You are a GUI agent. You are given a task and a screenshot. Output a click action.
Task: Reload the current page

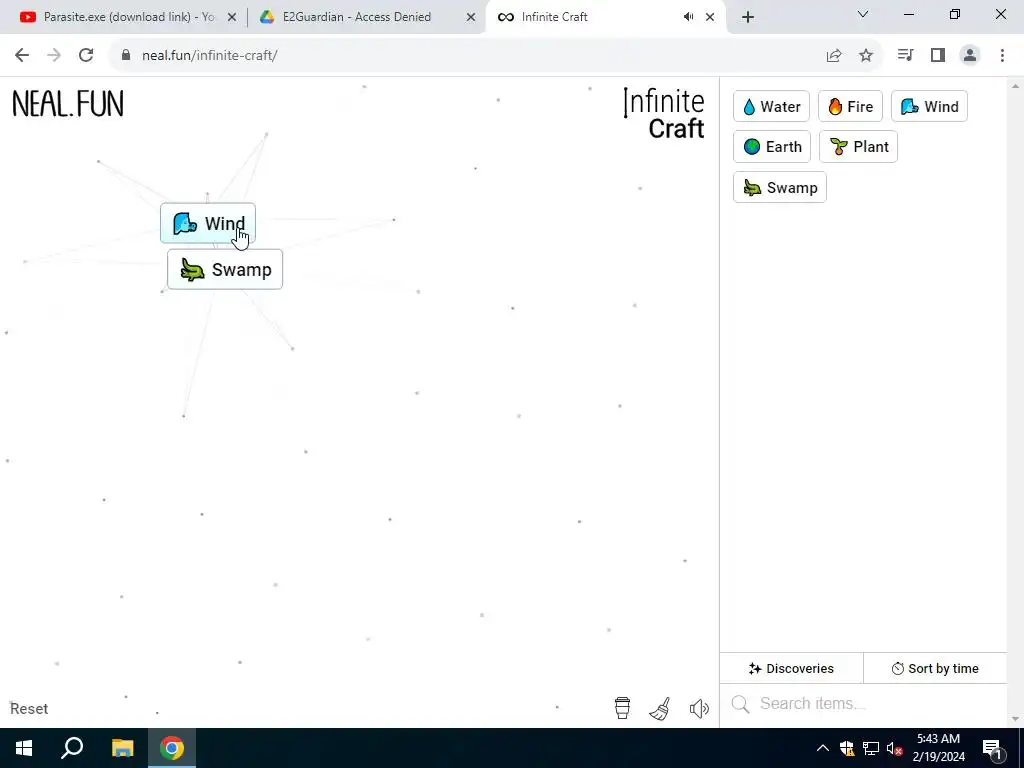point(86,55)
